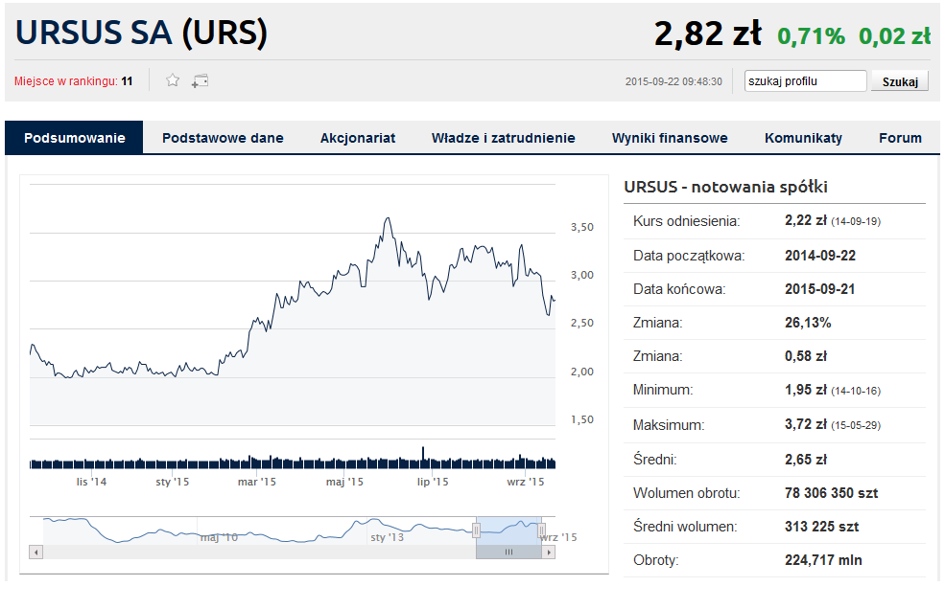Click the right arrow of chart navigator scrollbar
Viewport: 945px width, 609px height.
tap(548, 552)
